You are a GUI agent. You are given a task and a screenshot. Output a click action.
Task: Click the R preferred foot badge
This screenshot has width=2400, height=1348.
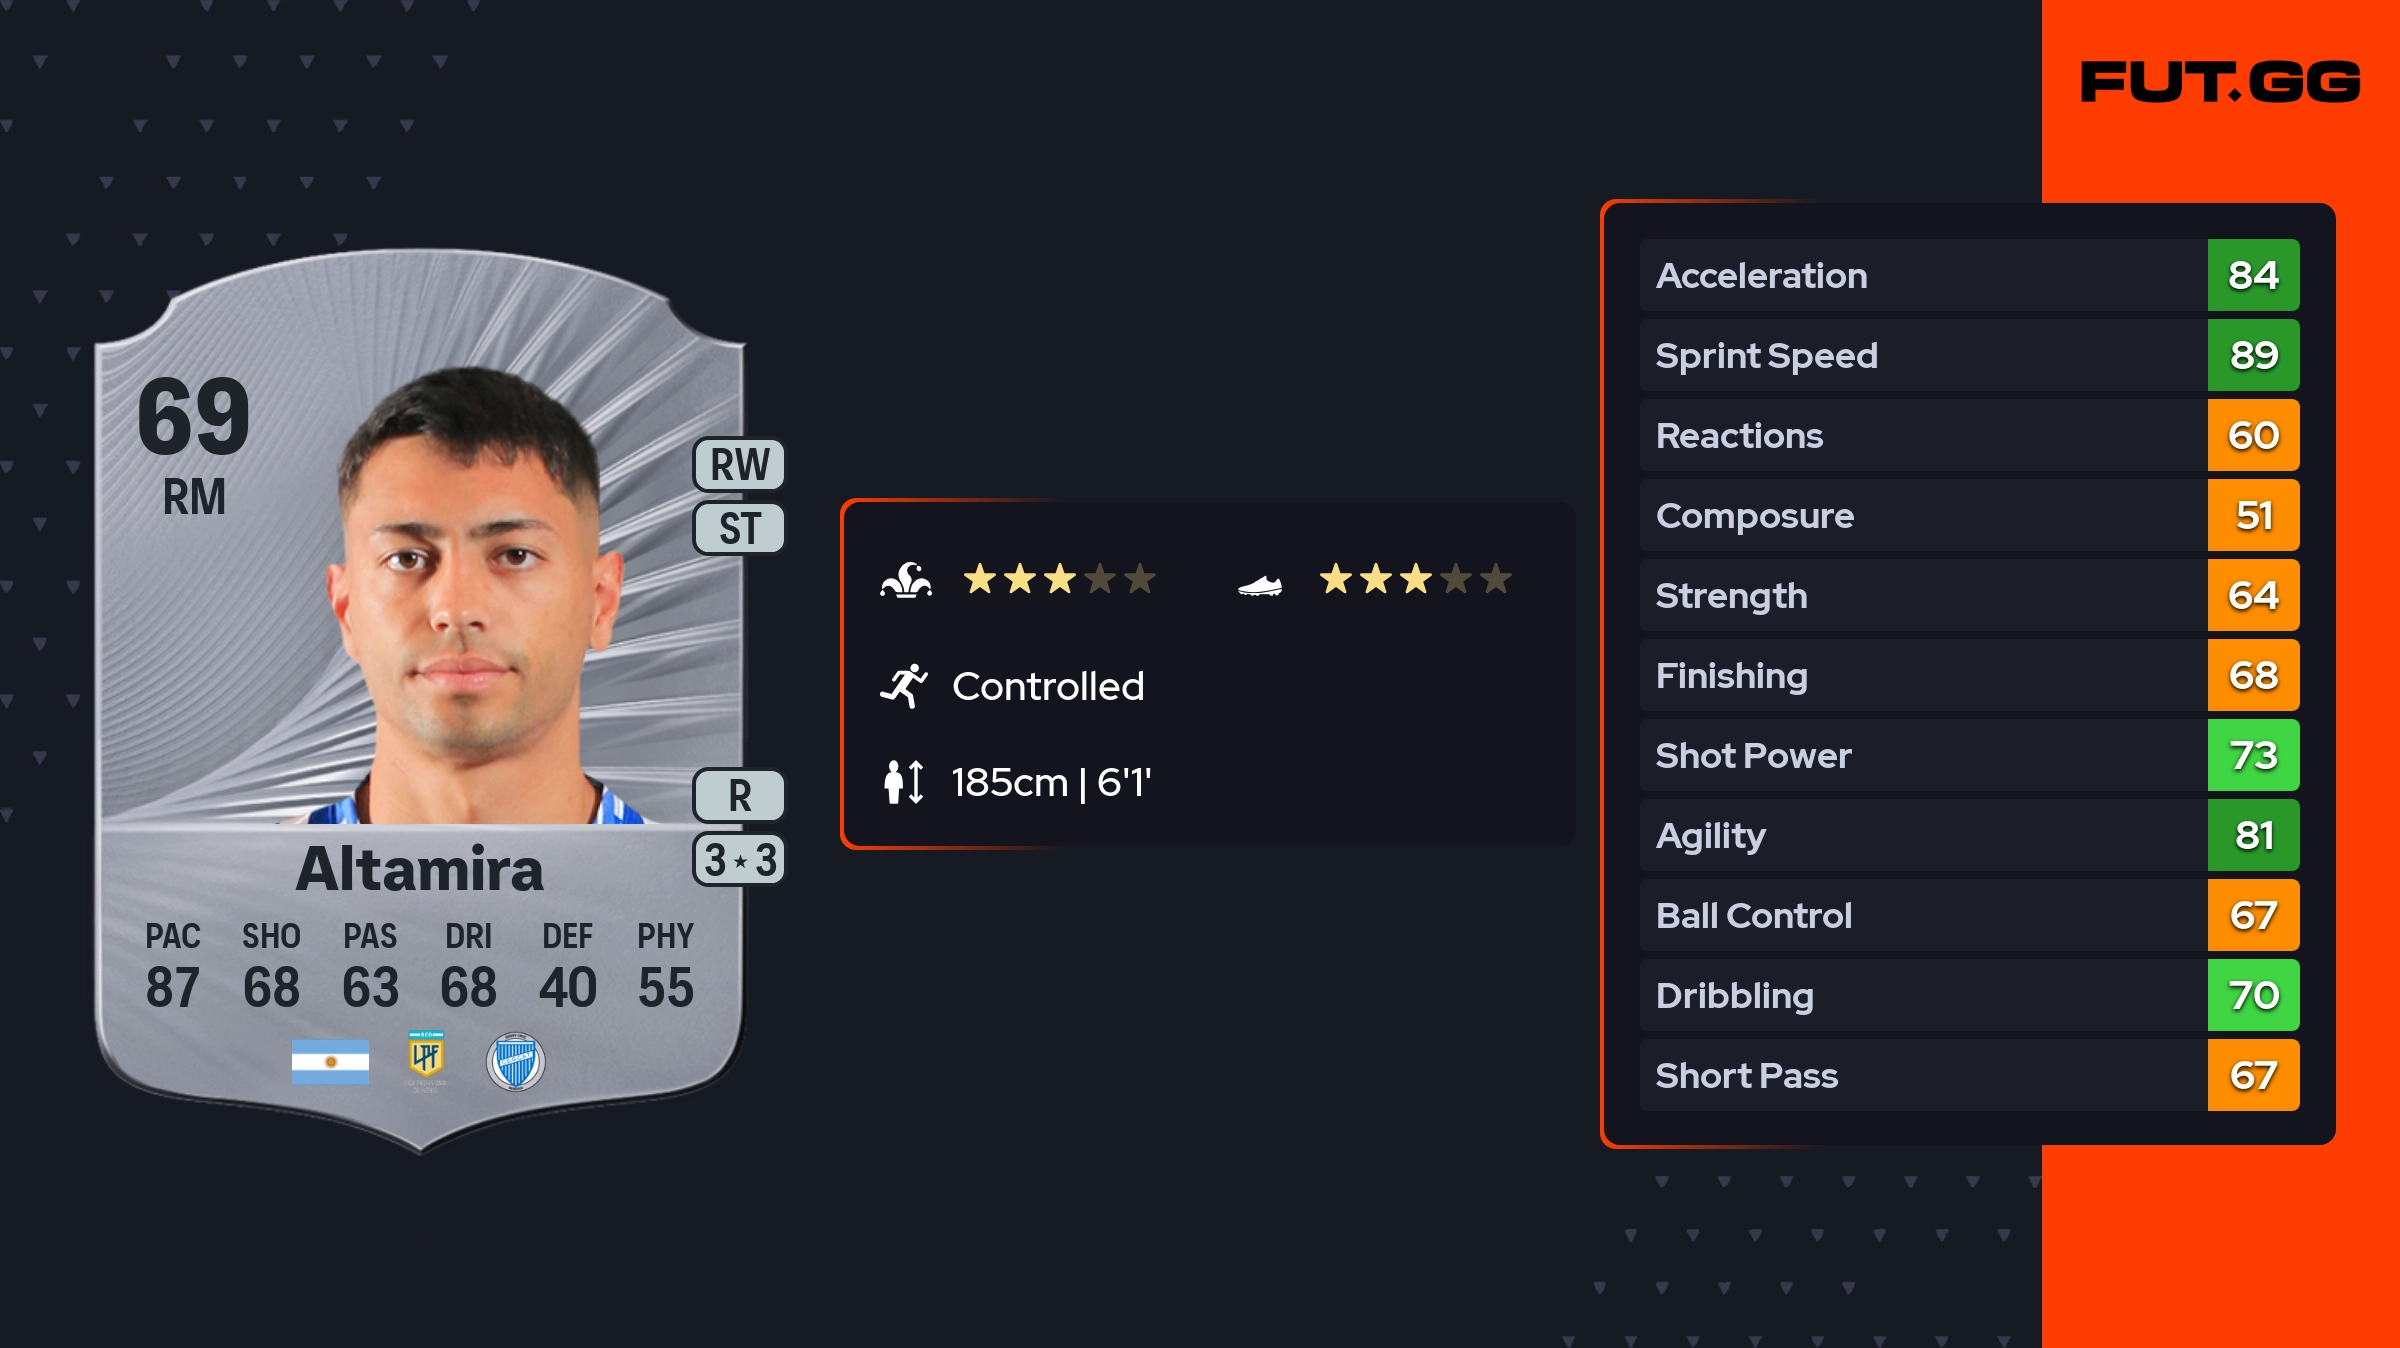click(x=739, y=796)
